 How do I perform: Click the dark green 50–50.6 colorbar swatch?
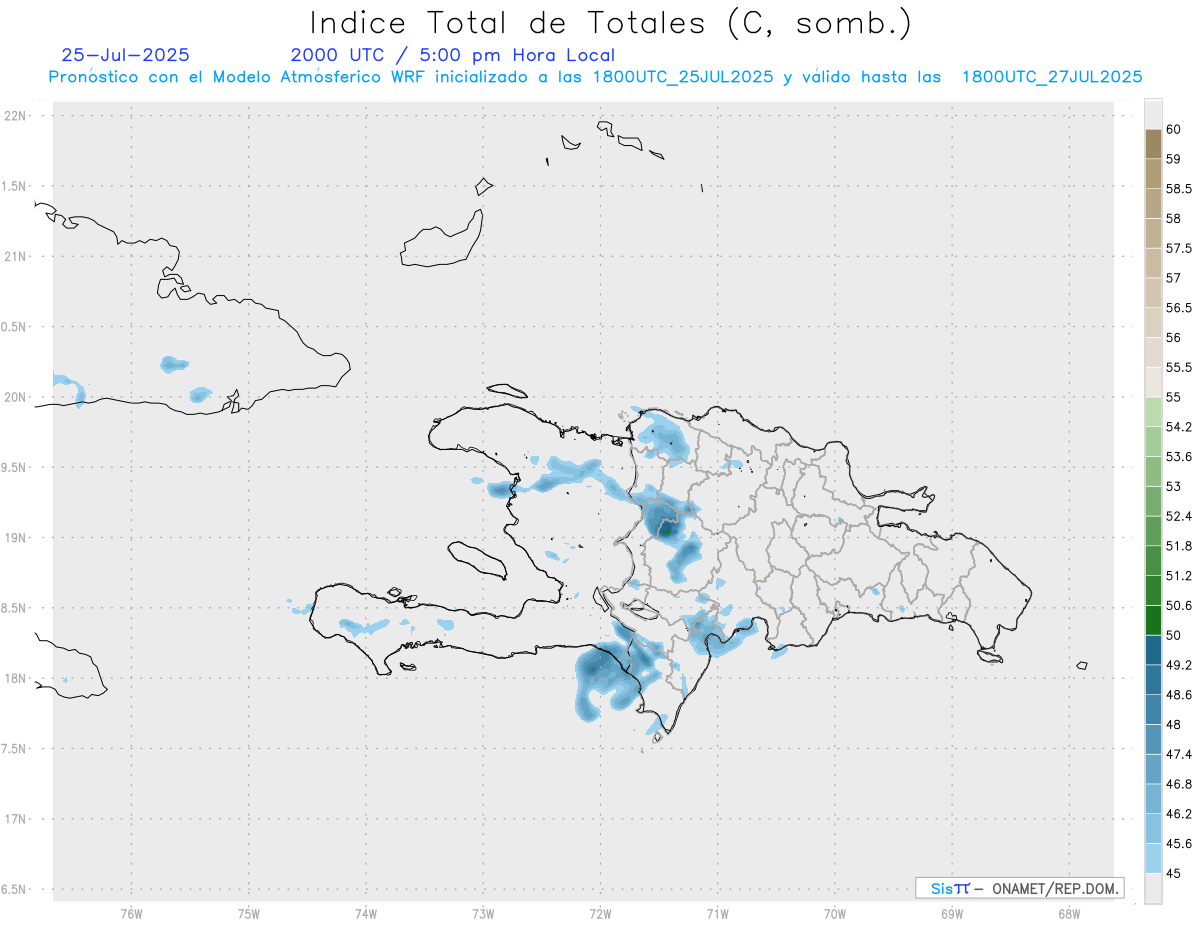tap(1153, 620)
